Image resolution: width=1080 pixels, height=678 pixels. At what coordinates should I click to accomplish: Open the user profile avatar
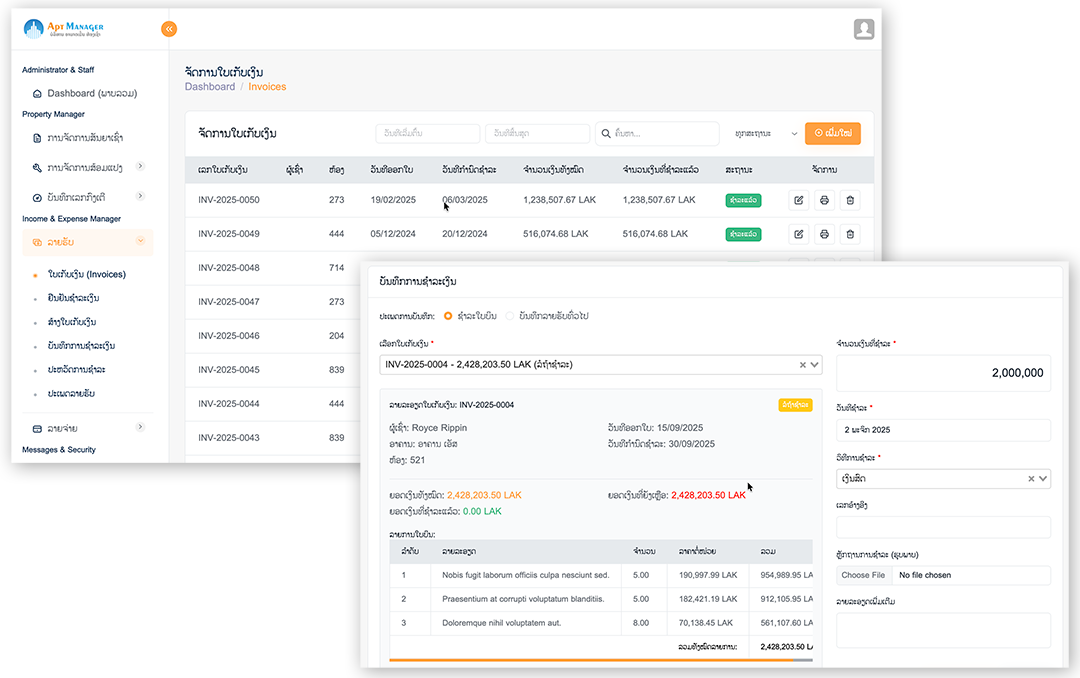coord(864,29)
